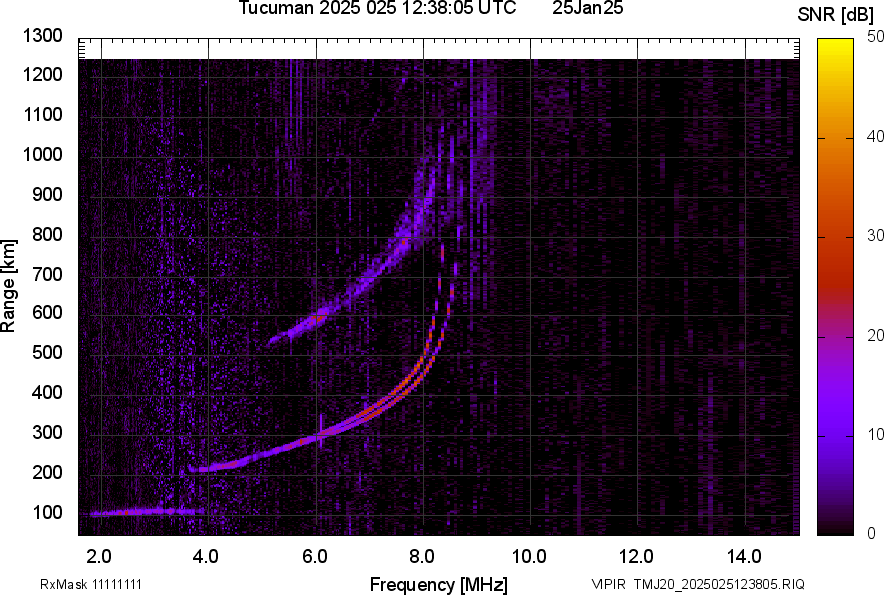The image size is (884, 595).
Task: Click the range tick label '700'
Action: point(47,274)
